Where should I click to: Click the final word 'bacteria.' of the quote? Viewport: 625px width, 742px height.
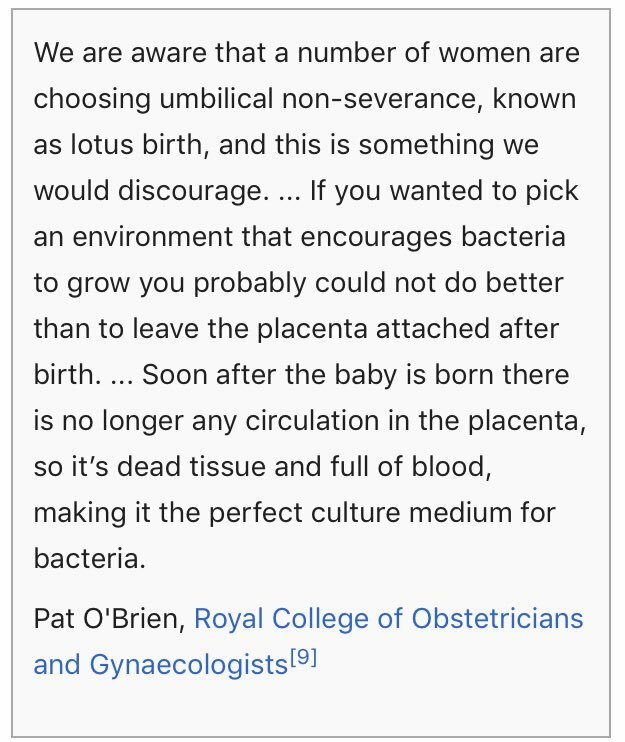tap(89, 558)
